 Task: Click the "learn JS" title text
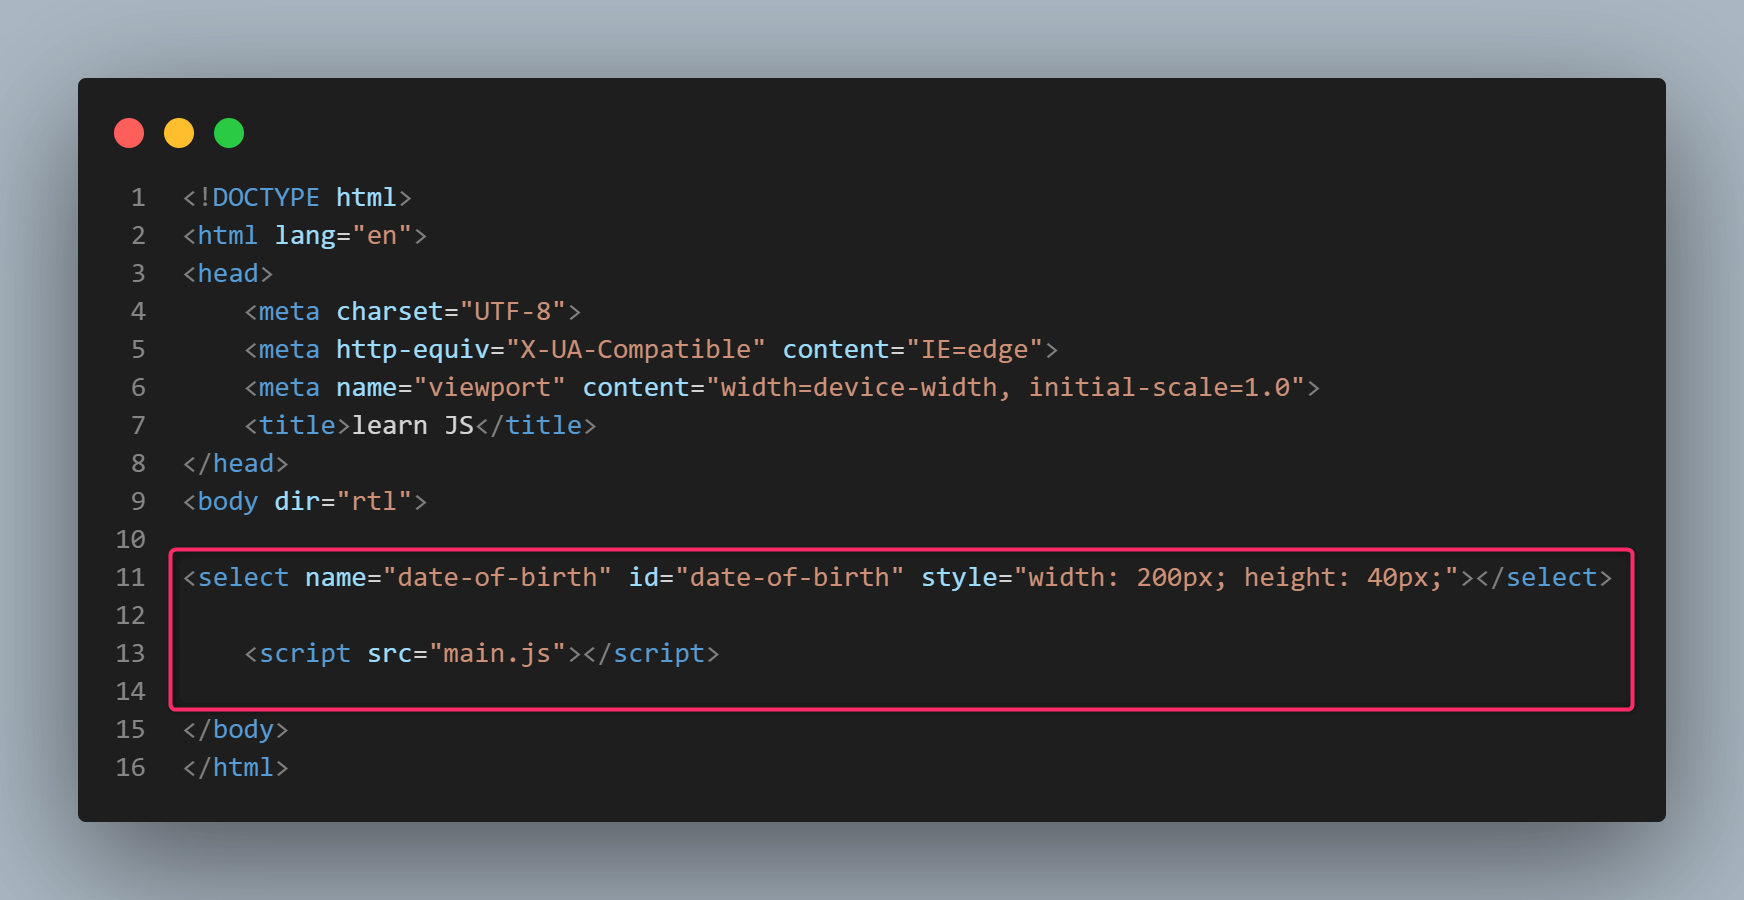(413, 426)
